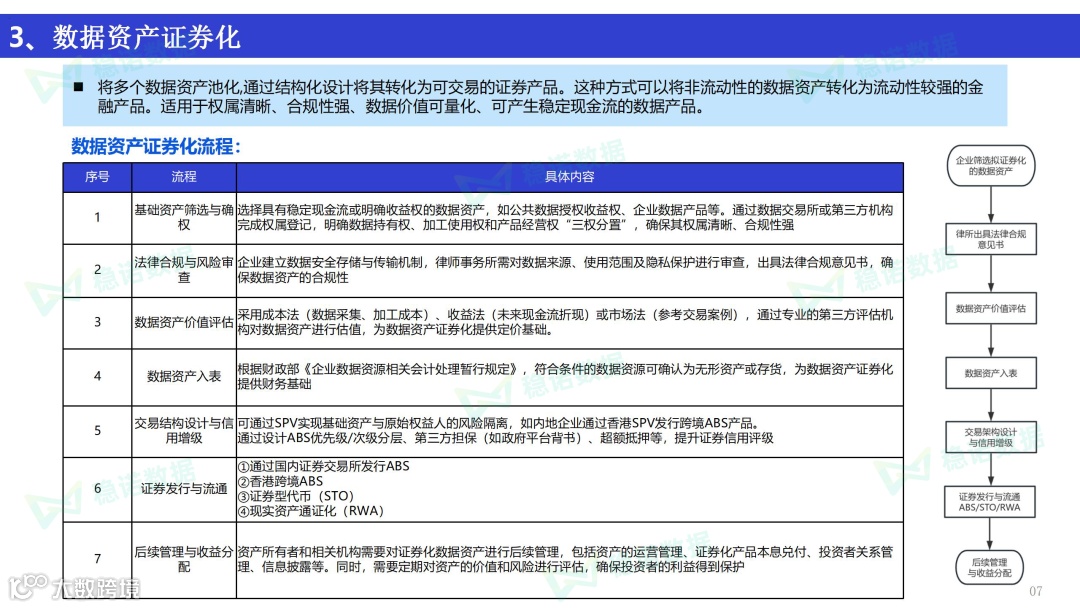Select the table cell "数据资产入表" in the 流程 column
The width and height of the screenshot is (1080, 608).
[184, 377]
